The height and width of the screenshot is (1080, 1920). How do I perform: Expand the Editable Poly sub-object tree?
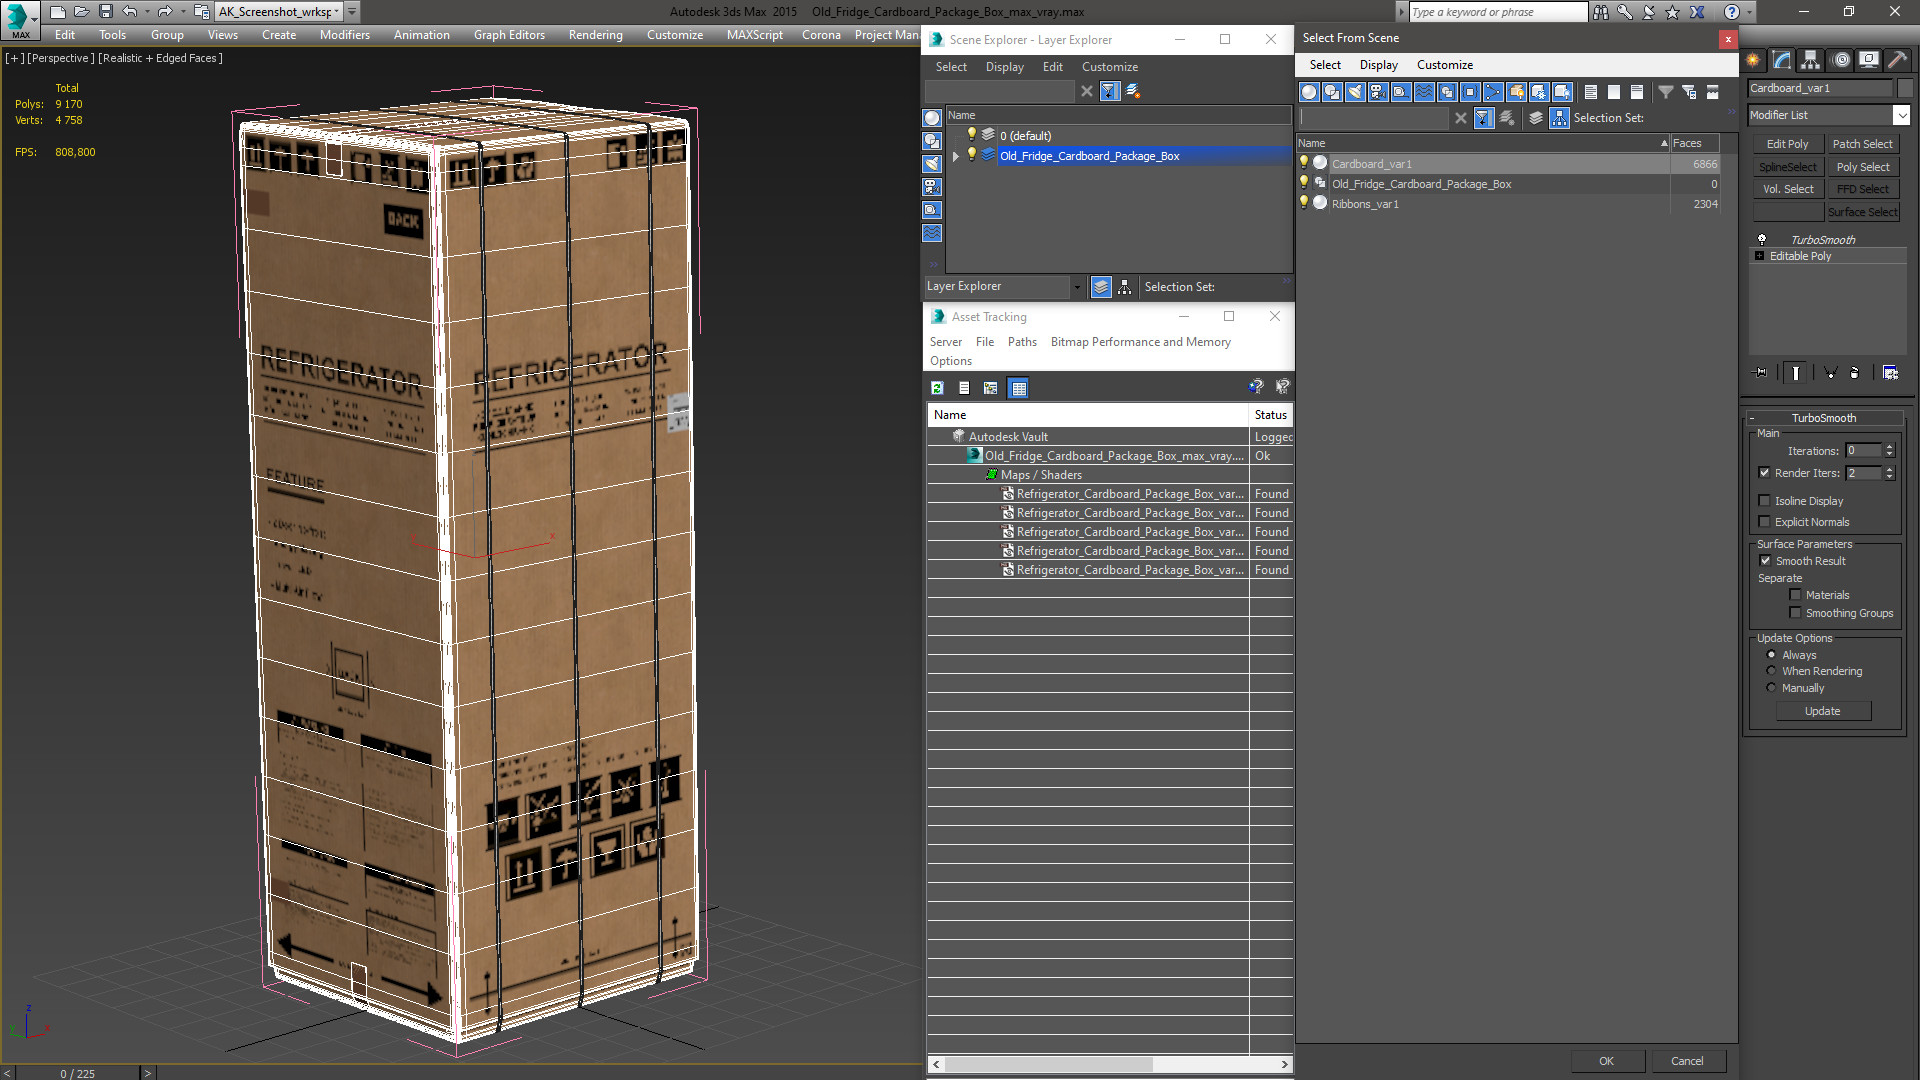tap(1759, 256)
